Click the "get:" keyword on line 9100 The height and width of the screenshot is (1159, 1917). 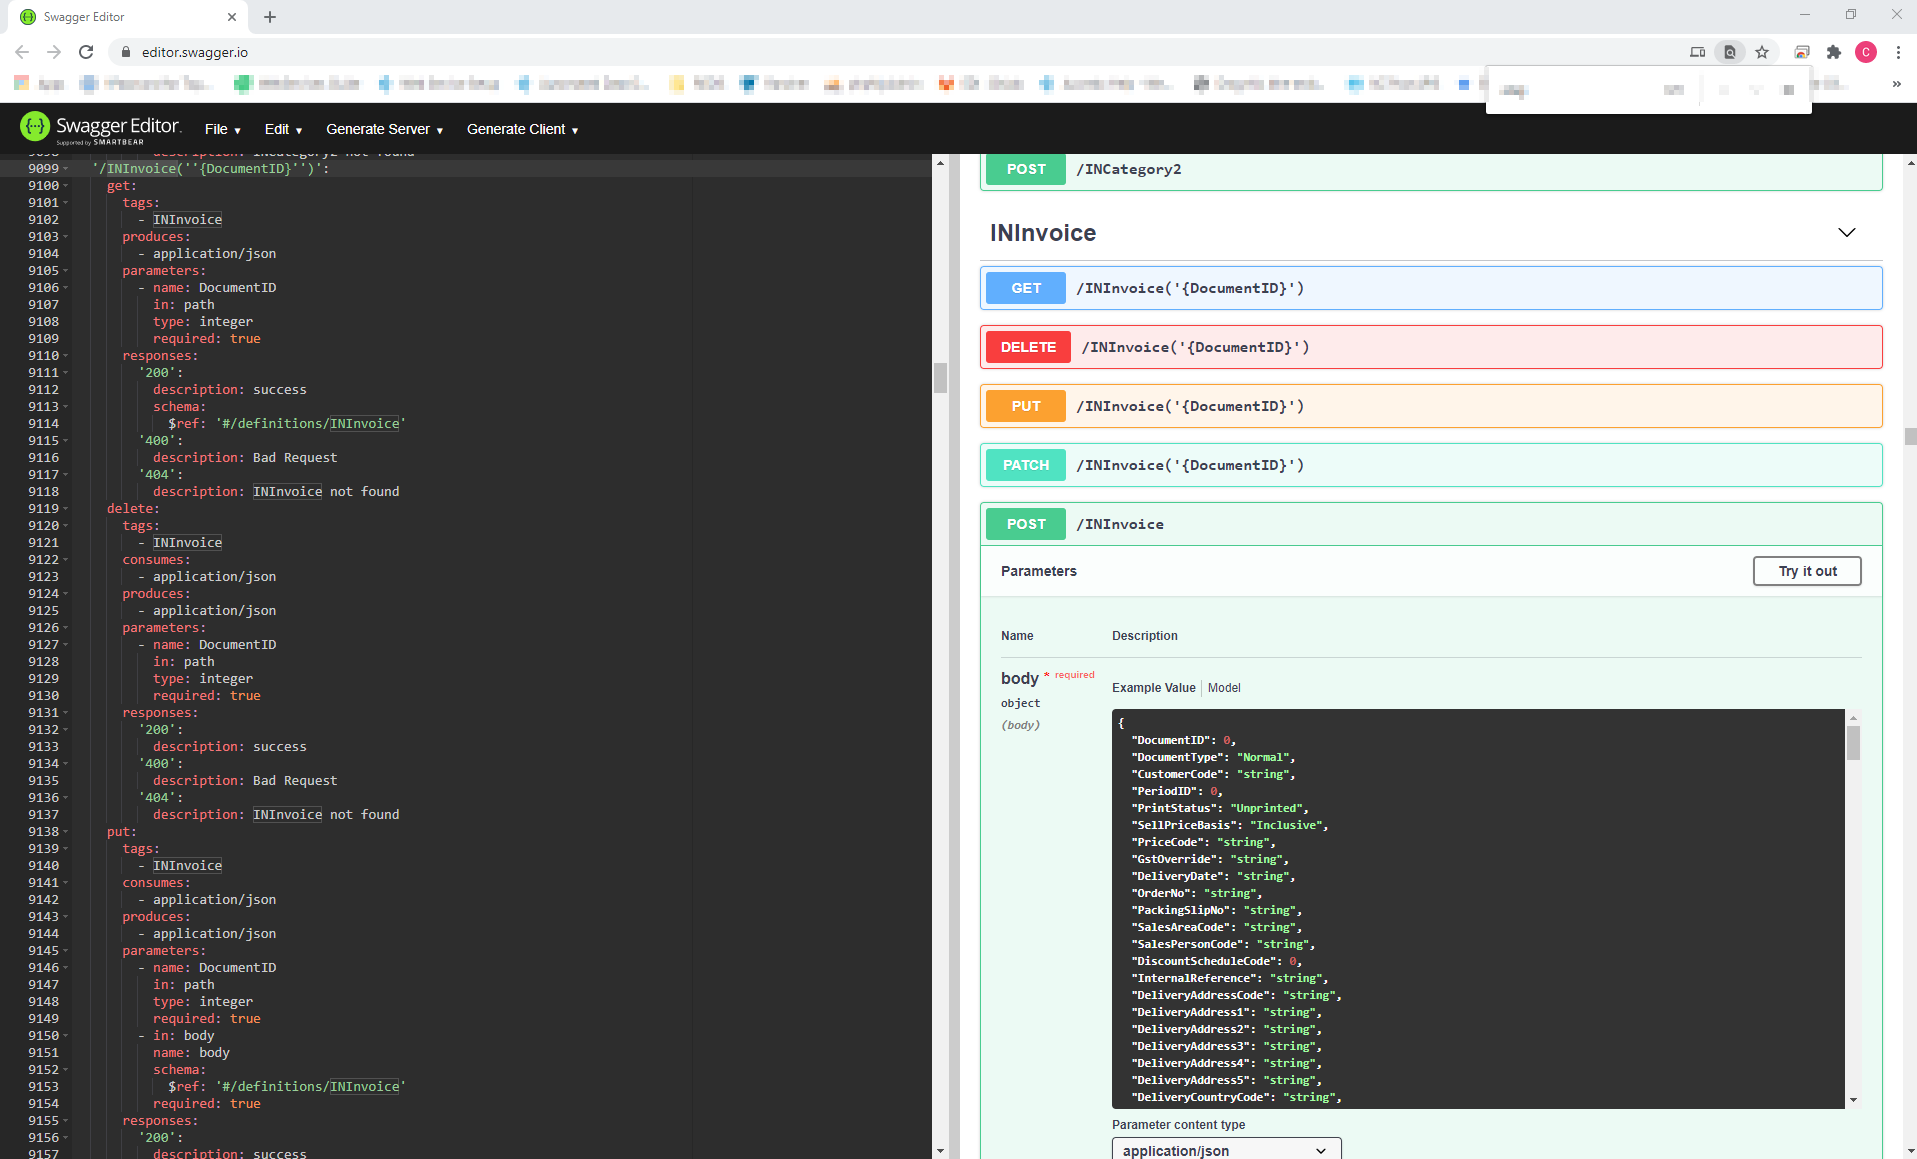click(x=122, y=186)
